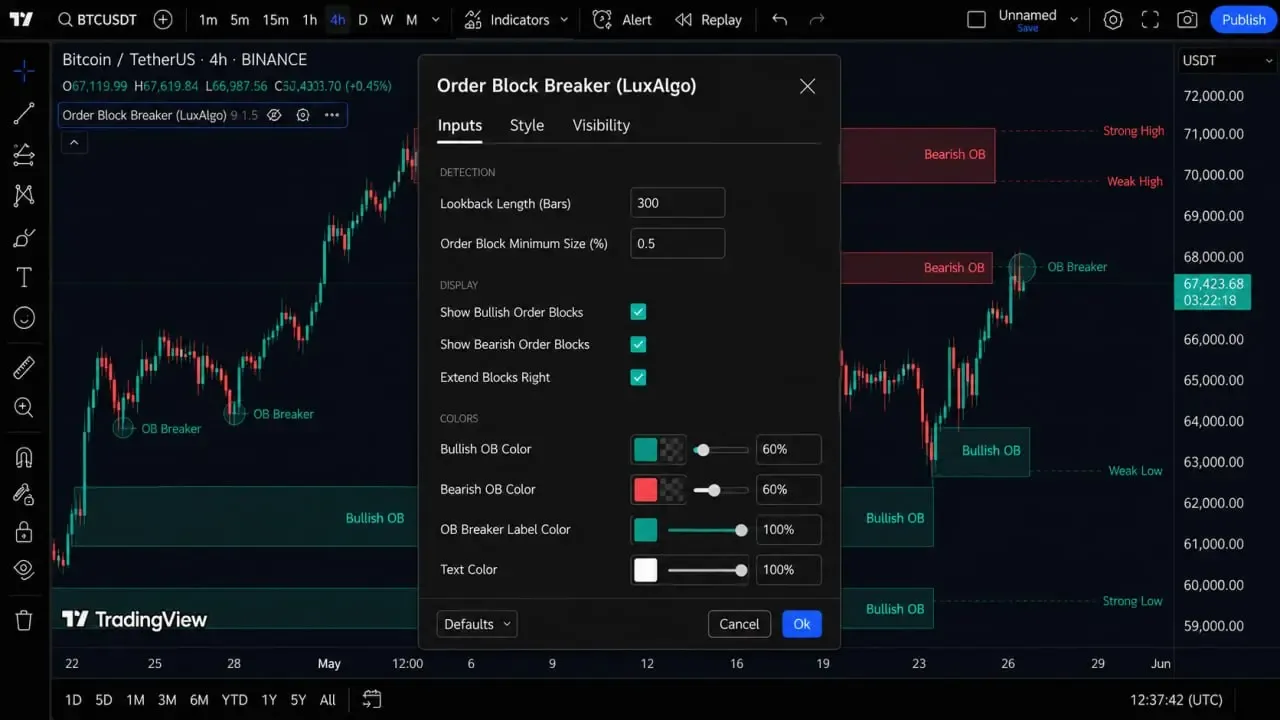
Task: Cancel the indicator settings changes
Action: [739, 624]
